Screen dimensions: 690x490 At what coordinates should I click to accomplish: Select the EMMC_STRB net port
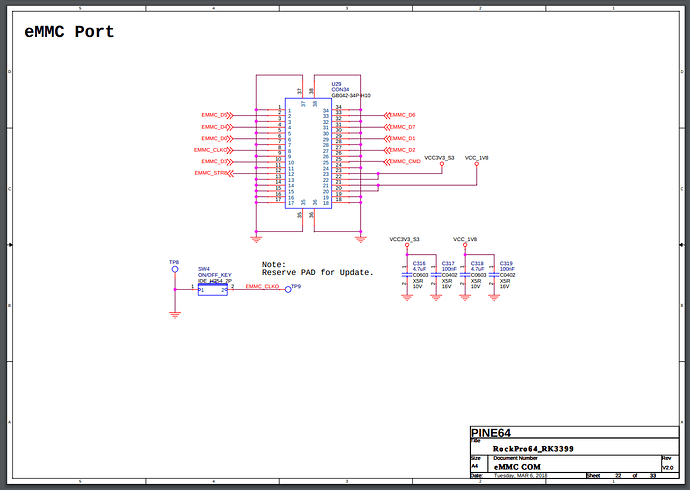pos(214,173)
